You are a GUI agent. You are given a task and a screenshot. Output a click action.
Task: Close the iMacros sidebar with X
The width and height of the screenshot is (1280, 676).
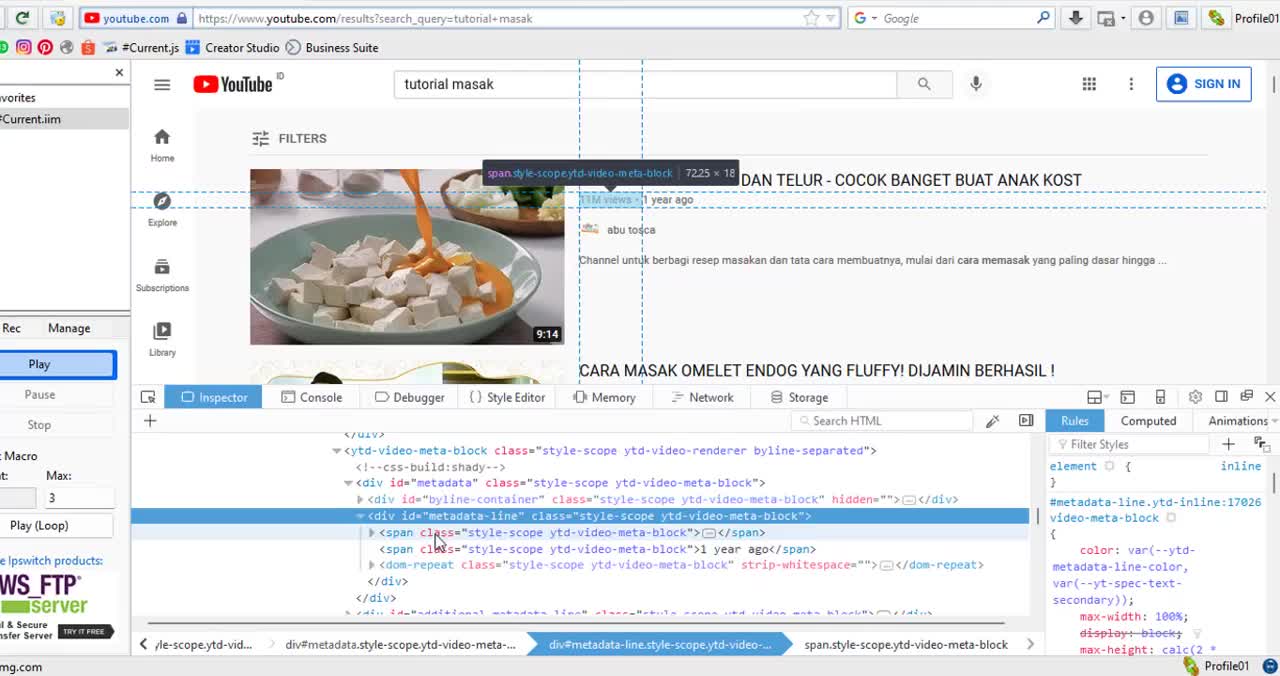click(119, 73)
